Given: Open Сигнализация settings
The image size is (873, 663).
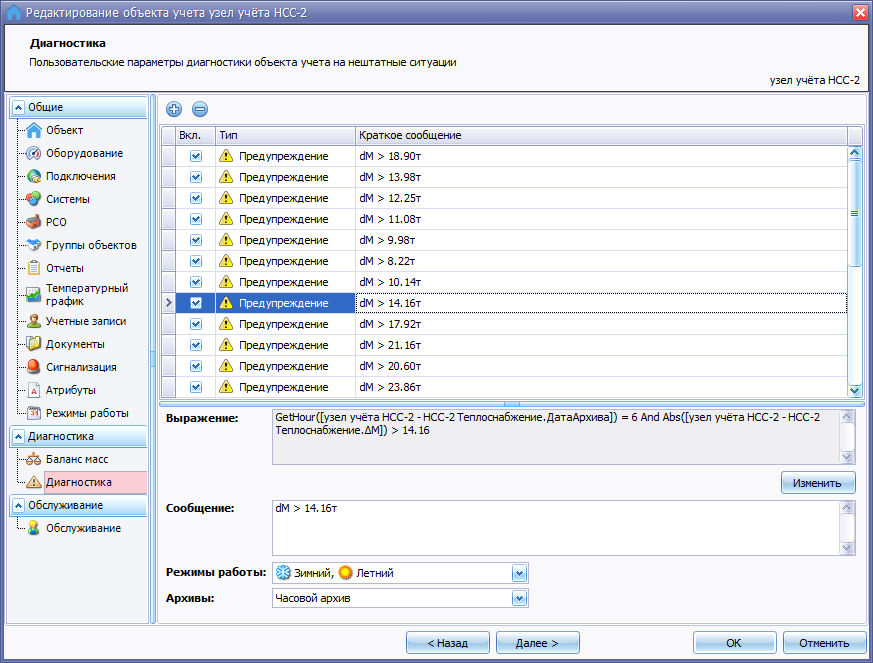Looking at the screenshot, I should click(80, 367).
